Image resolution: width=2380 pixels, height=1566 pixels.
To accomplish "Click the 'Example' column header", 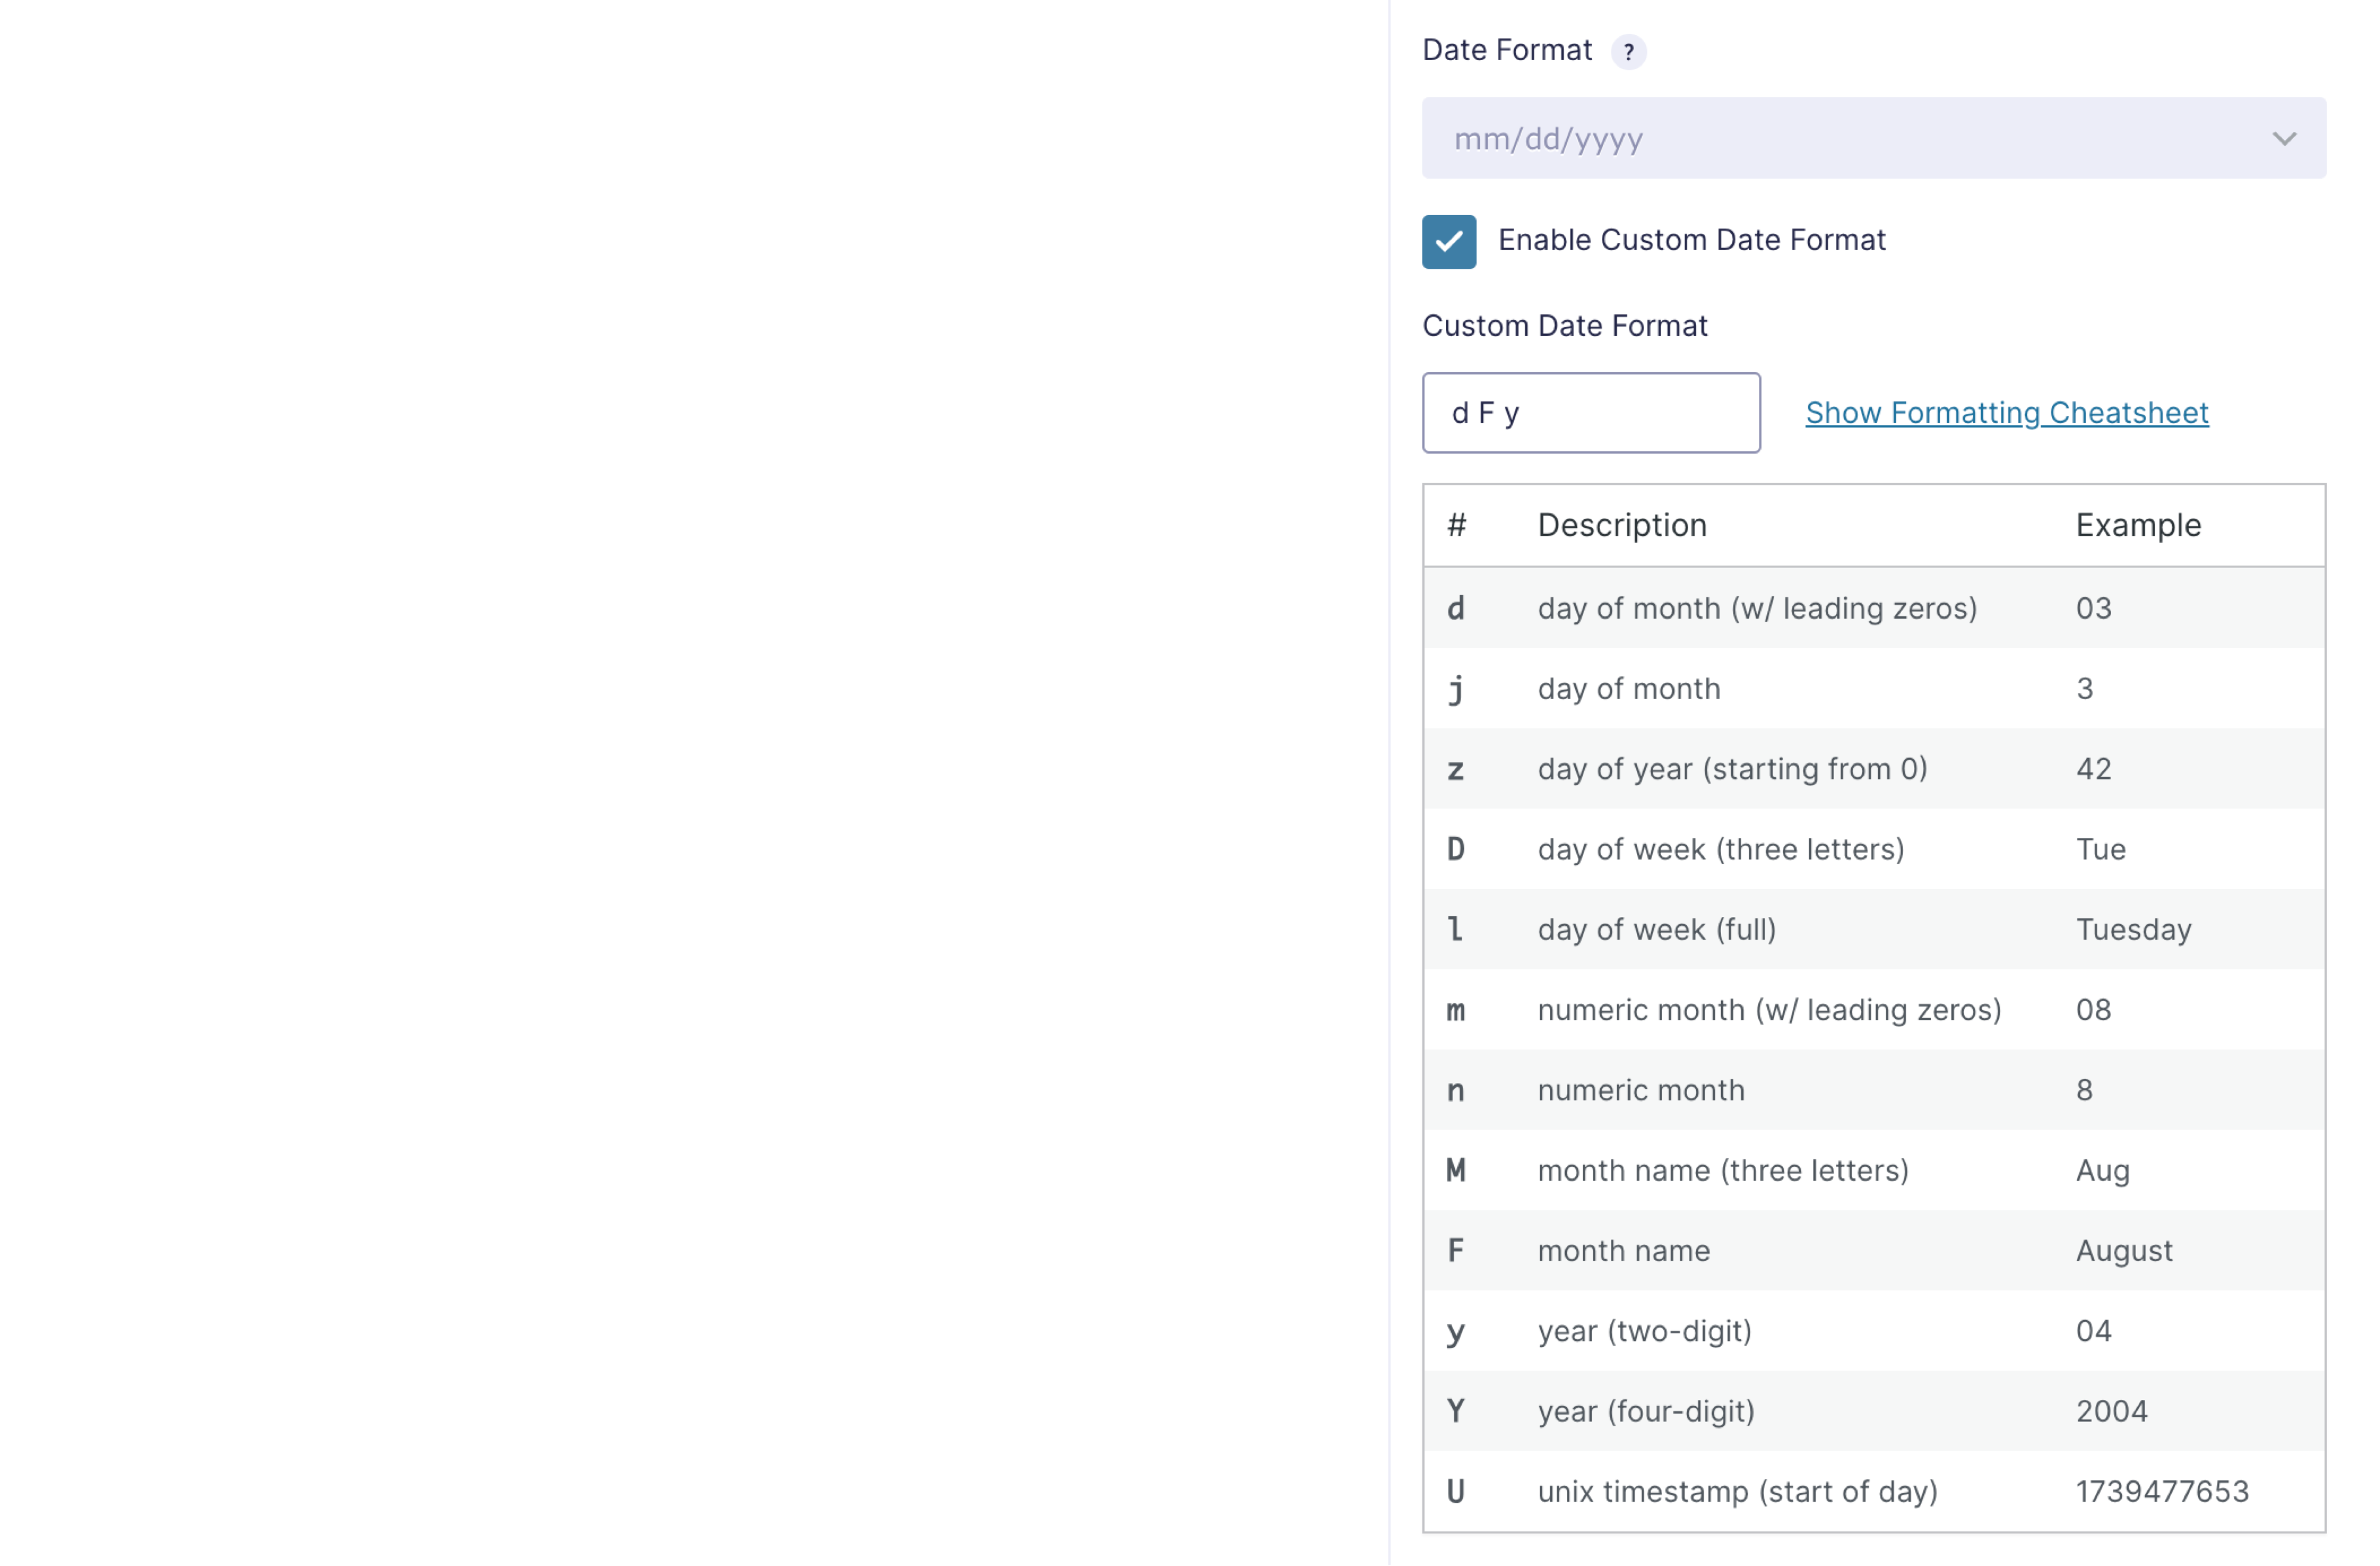I will pyautogui.click(x=2138, y=525).
